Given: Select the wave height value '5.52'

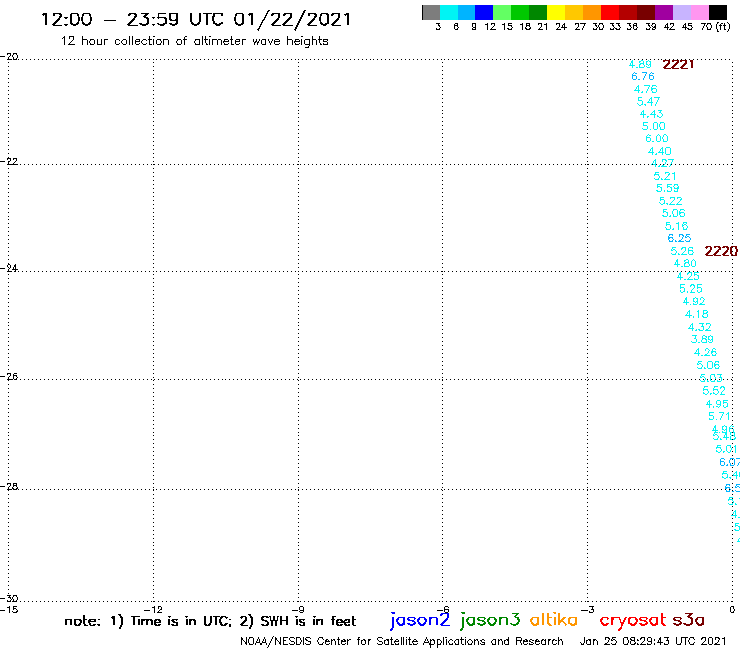Looking at the screenshot, I should click(714, 391).
